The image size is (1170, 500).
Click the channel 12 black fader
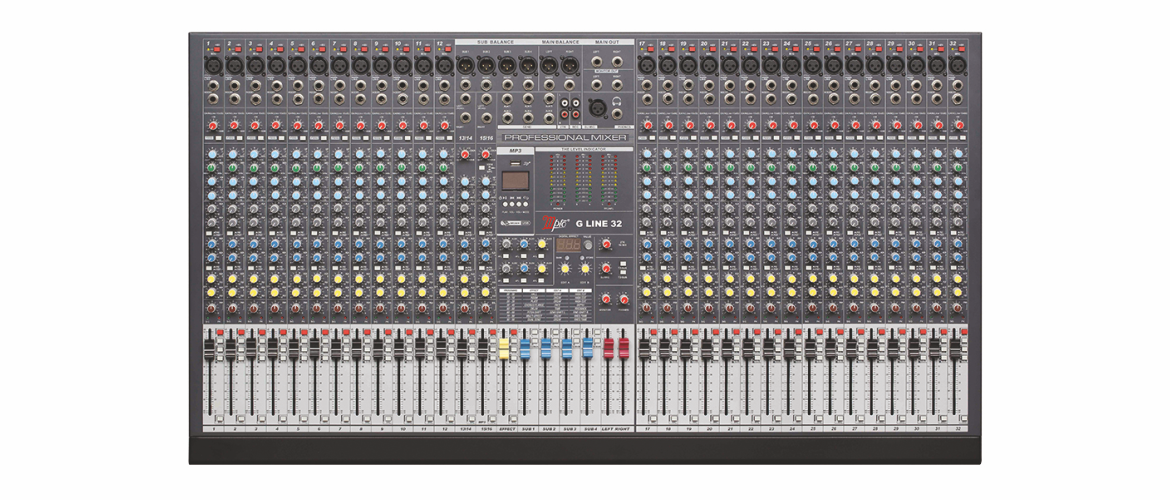click(441, 346)
